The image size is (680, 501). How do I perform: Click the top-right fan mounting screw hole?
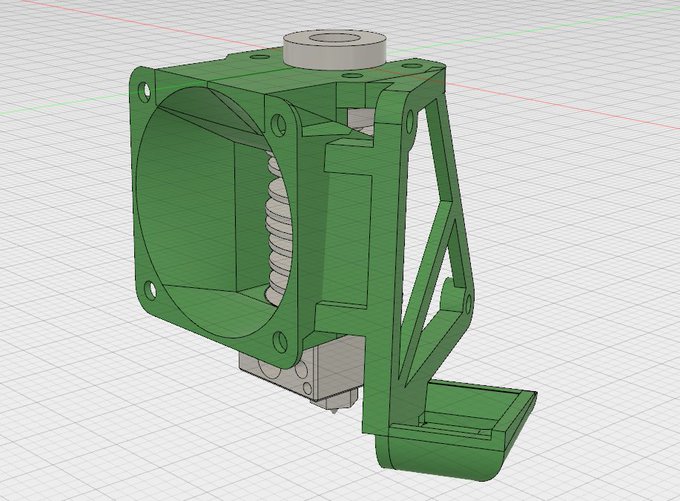[x=278, y=124]
